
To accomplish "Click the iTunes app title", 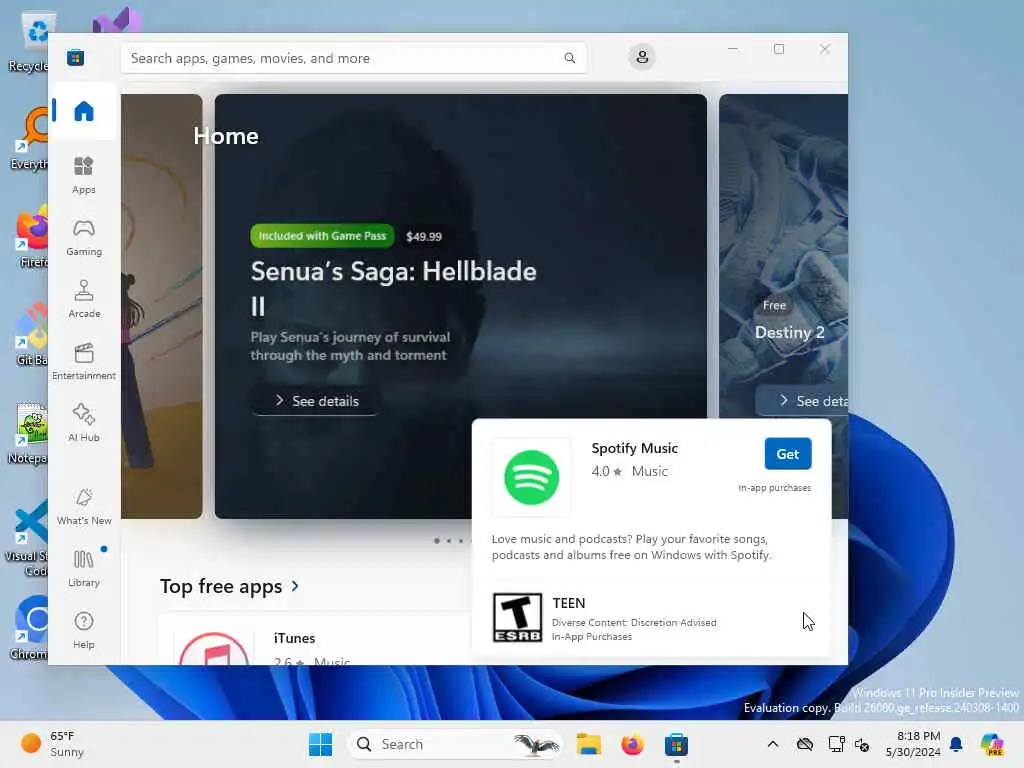I will pos(294,638).
